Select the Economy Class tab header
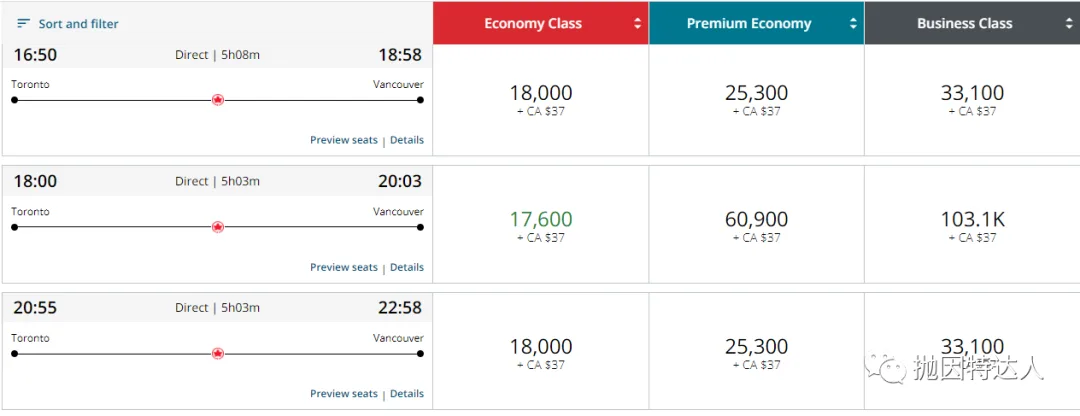The image size is (1080, 416). tap(533, 23)
